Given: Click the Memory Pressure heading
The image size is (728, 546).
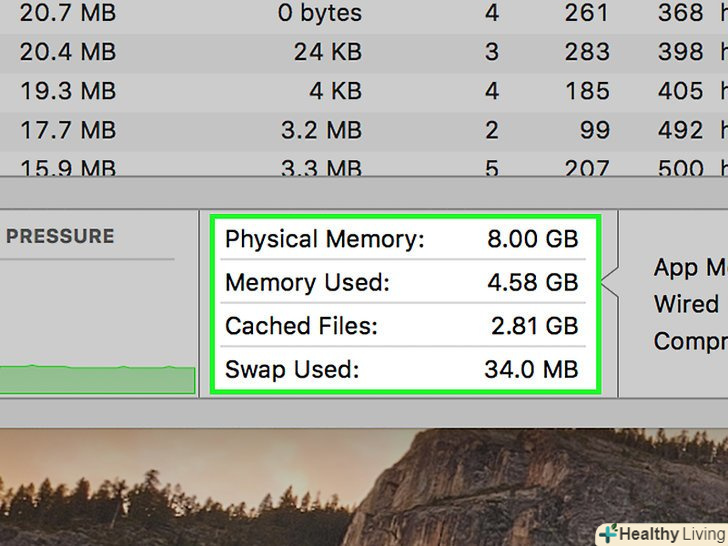Looking at the screenshot, I should (60, 237).
